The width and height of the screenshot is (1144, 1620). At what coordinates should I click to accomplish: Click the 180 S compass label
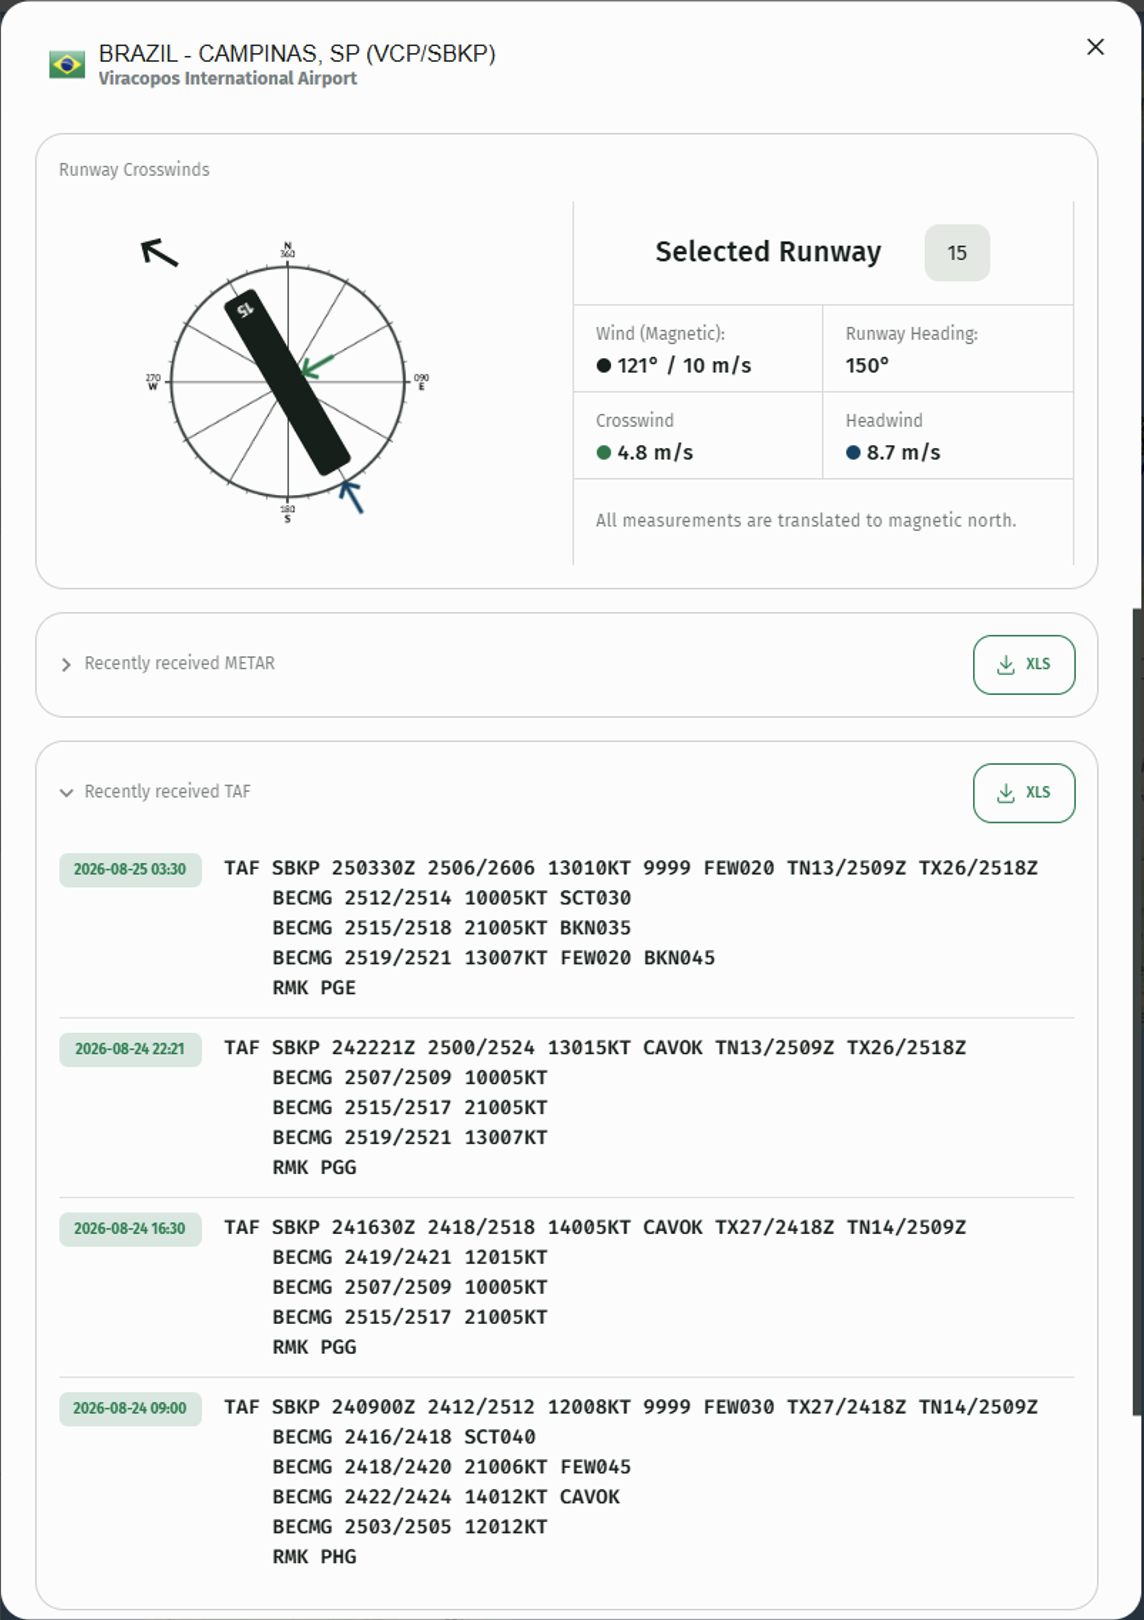click(288, 514)
